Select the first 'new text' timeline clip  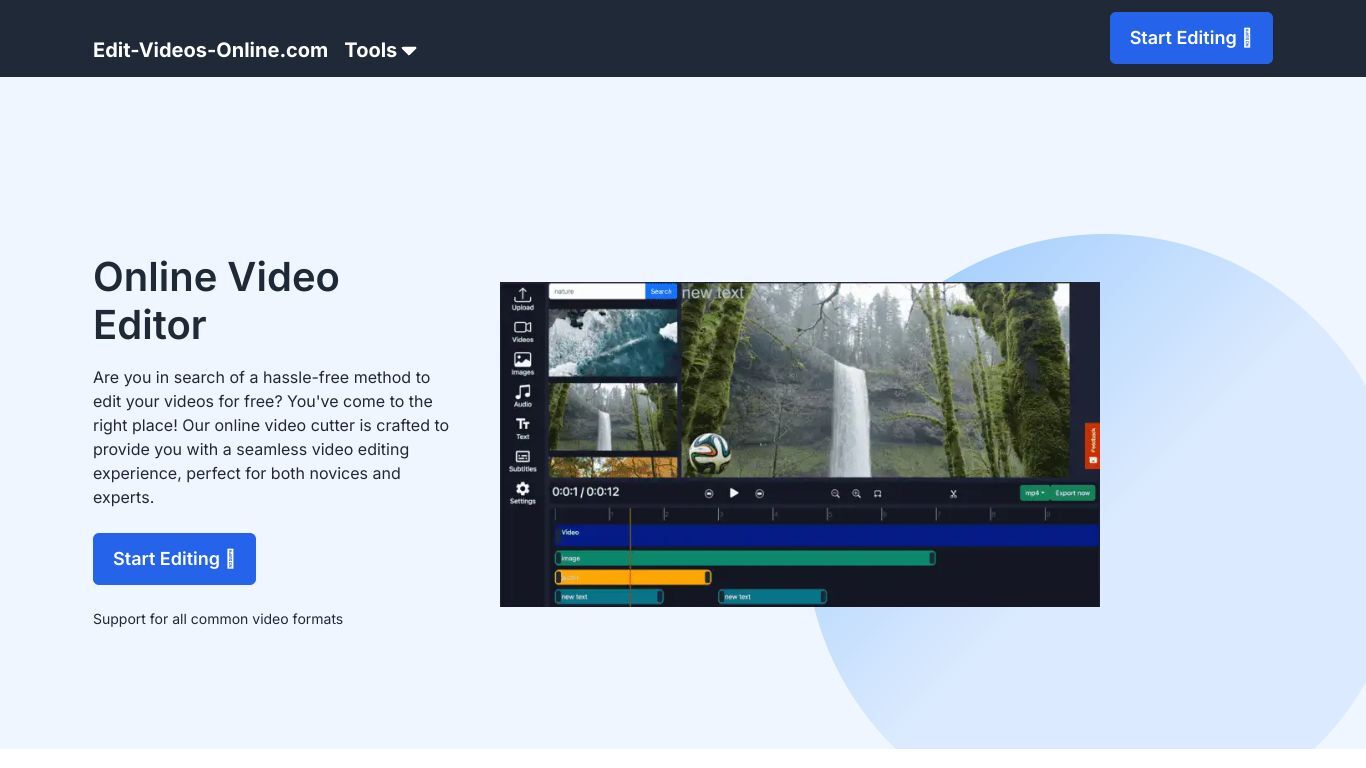[x=609, y=597]
